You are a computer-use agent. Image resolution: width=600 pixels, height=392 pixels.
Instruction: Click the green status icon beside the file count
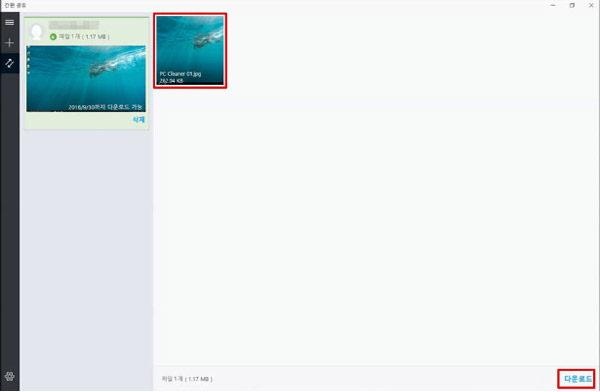click(53, 37)
